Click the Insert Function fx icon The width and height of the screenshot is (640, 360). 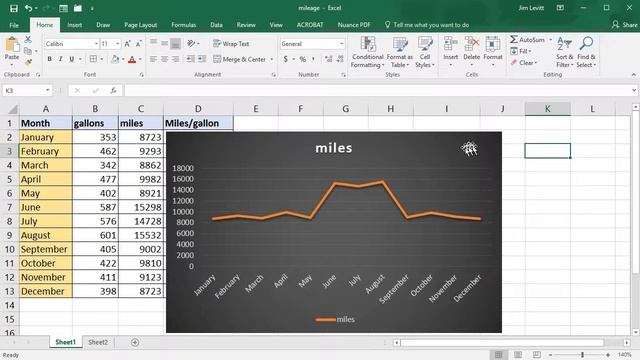(113, 91)
